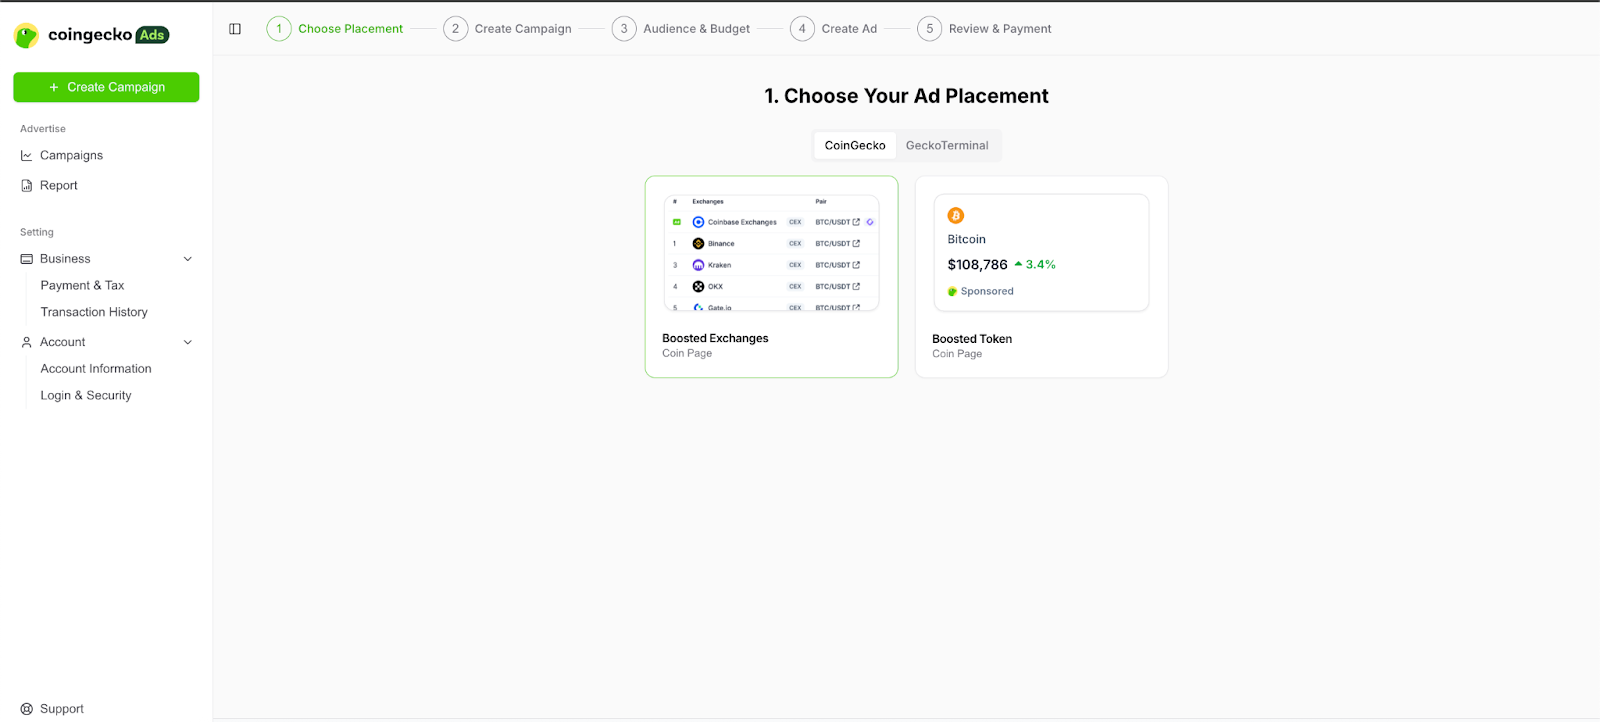Click Boosted Exchanges title text
Image resolution: width=1600 pixels, height=722 pixels.
click(x=715, y=339)
